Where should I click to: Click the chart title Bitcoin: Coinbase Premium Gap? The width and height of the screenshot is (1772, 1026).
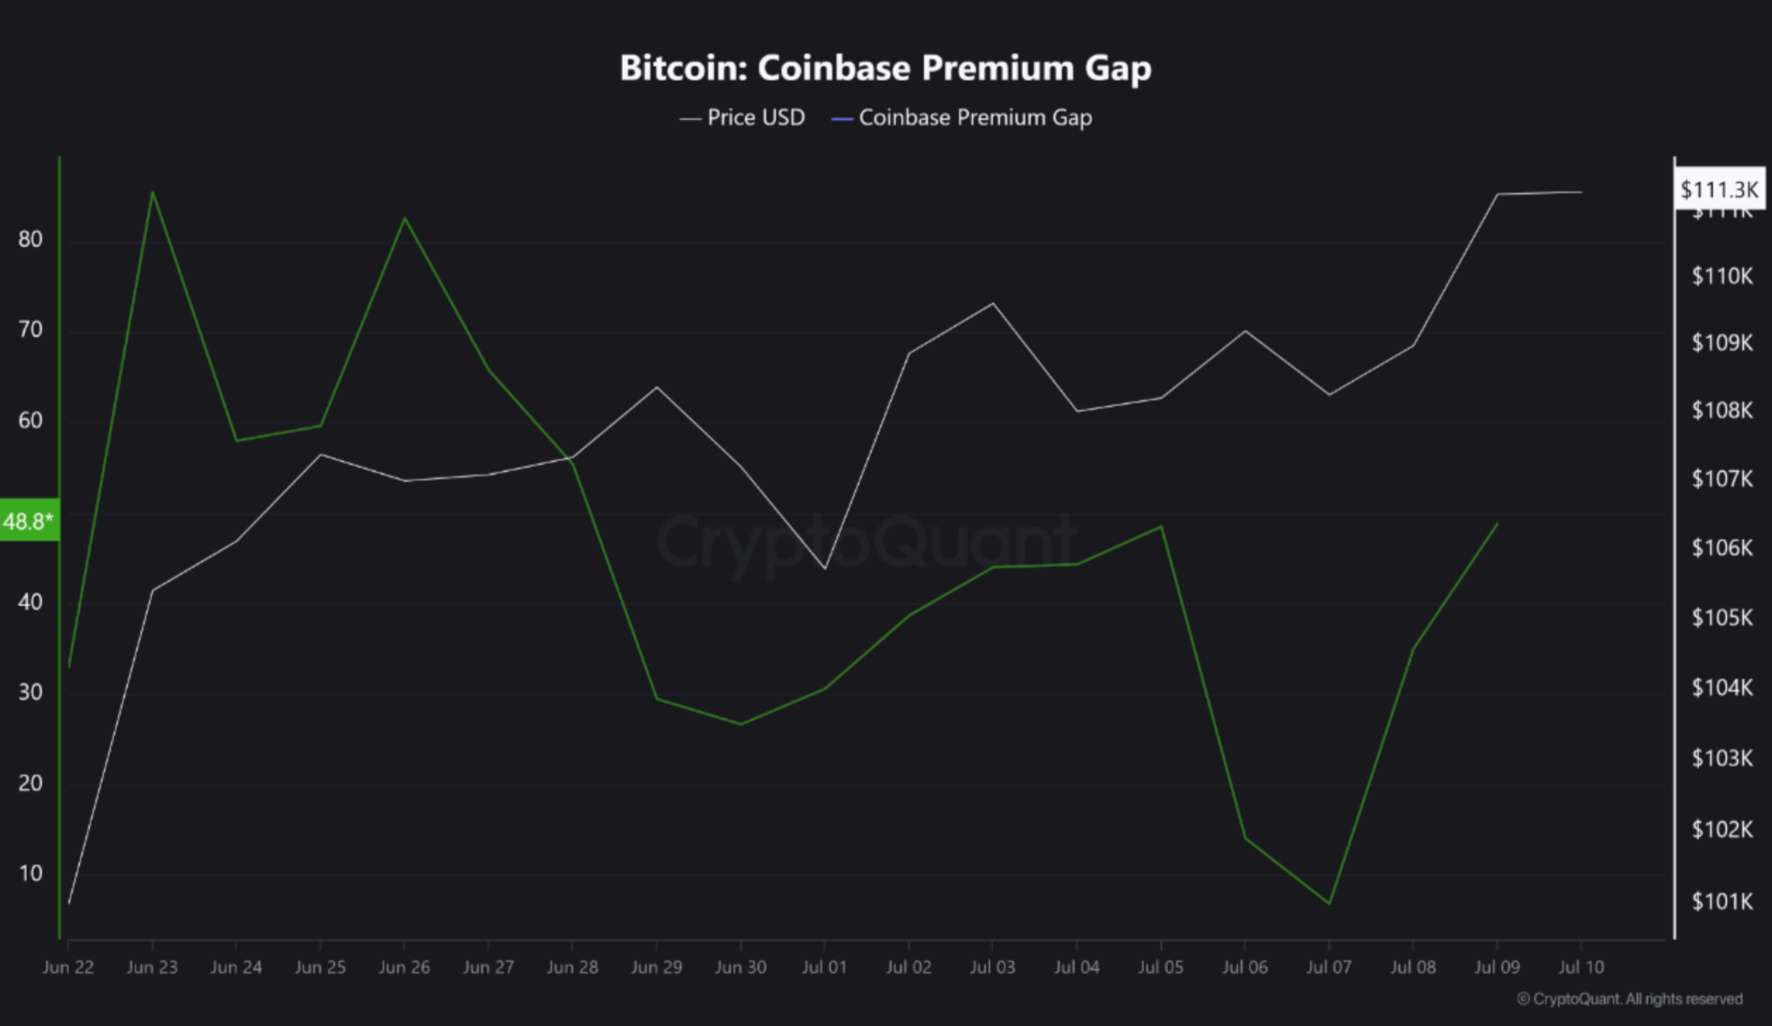(885, 68)
